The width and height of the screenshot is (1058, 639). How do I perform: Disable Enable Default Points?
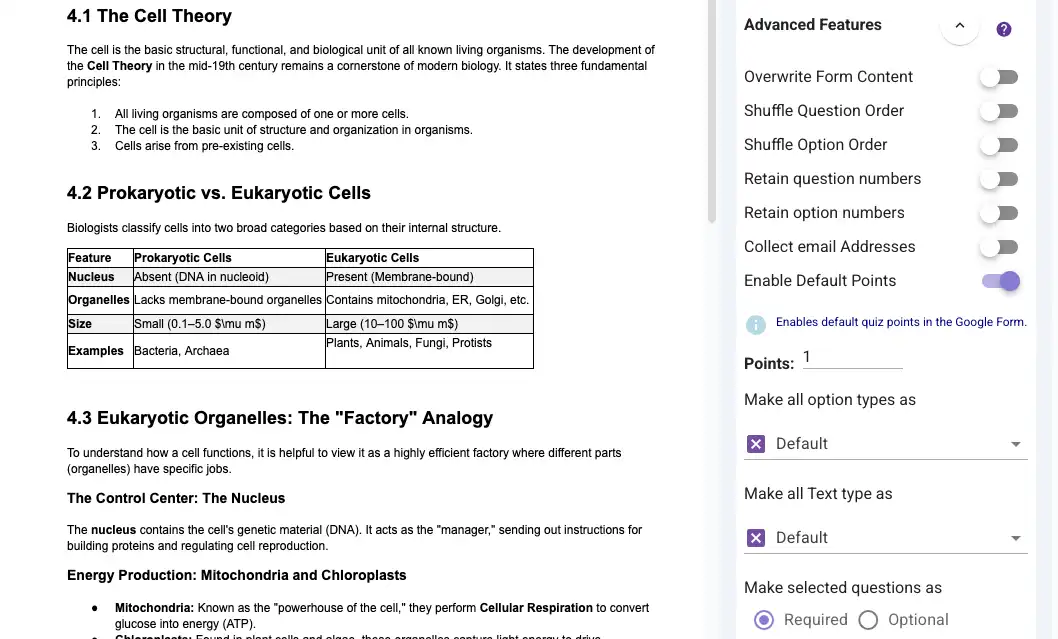[1000, 281]
